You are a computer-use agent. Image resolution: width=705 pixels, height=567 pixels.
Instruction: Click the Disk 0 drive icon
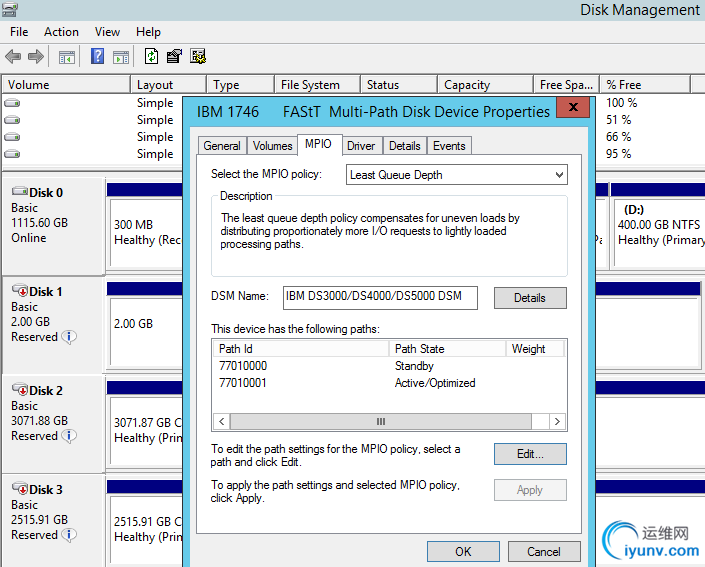pyautogui.click(x=20, y=191)
